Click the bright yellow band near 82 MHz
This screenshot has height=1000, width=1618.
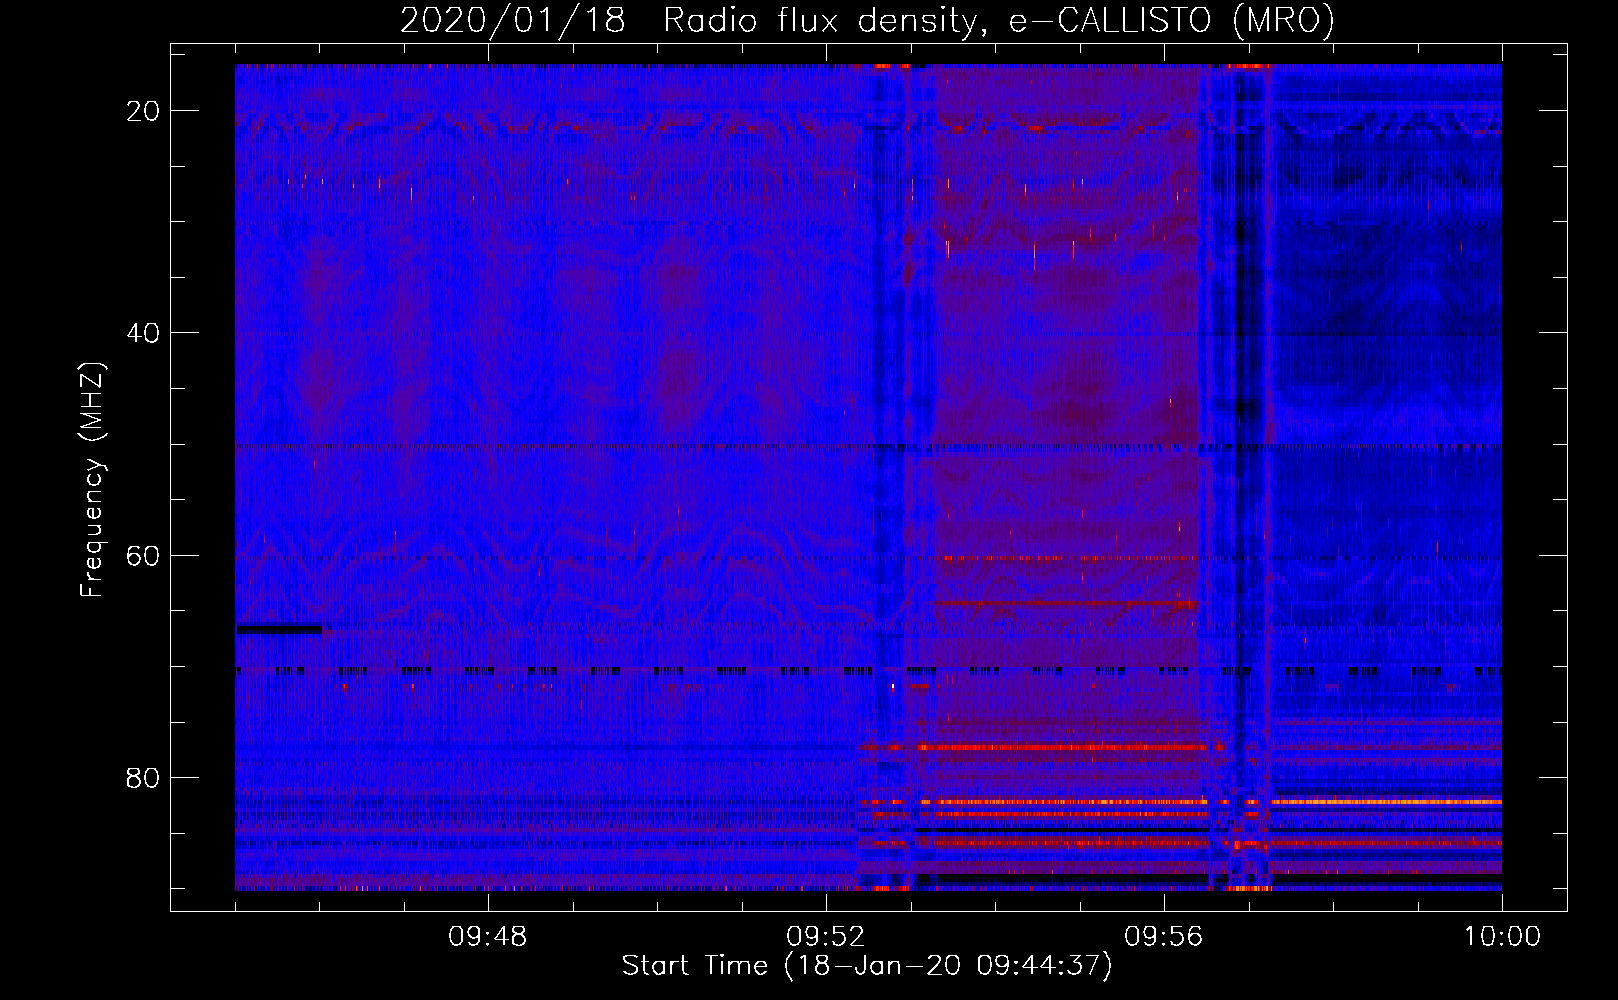(1385, 802)
